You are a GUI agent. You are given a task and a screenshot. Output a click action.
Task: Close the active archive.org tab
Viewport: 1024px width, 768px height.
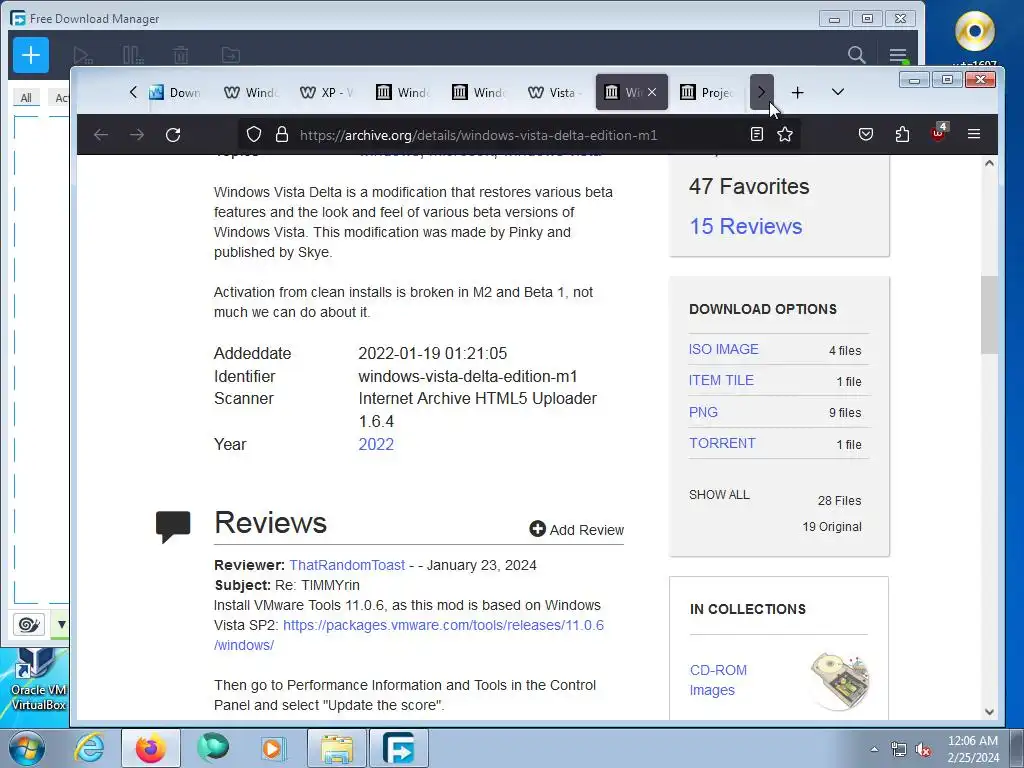(x=652, y=93)
